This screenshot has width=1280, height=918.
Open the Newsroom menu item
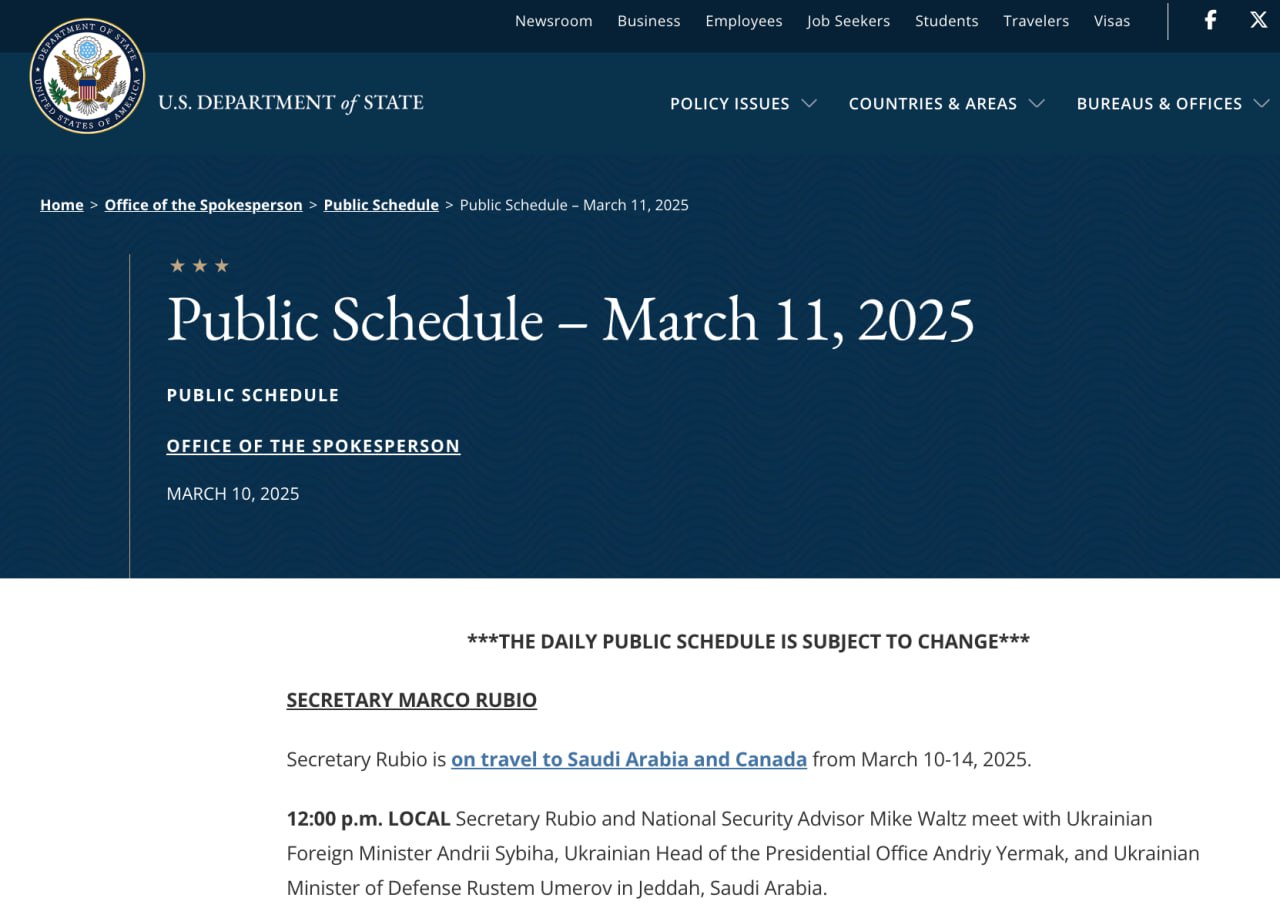point(553,21)
